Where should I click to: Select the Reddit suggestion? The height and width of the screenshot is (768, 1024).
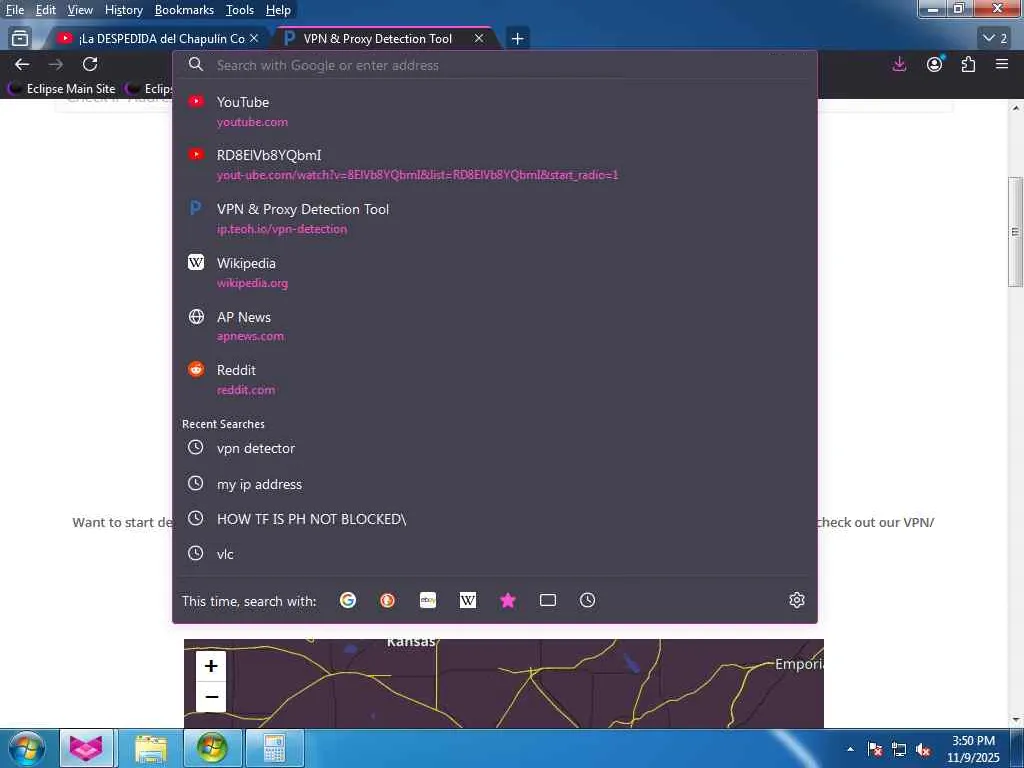(x=494, y=379)
